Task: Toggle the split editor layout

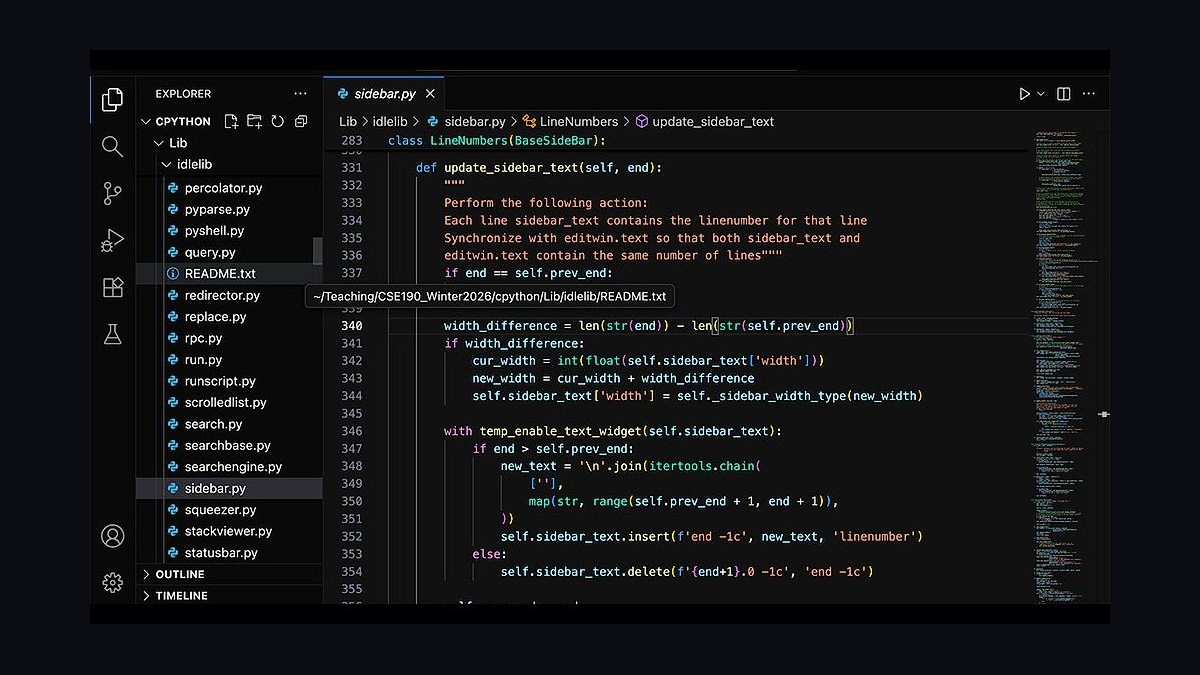Action: (x=1063, y=94)
